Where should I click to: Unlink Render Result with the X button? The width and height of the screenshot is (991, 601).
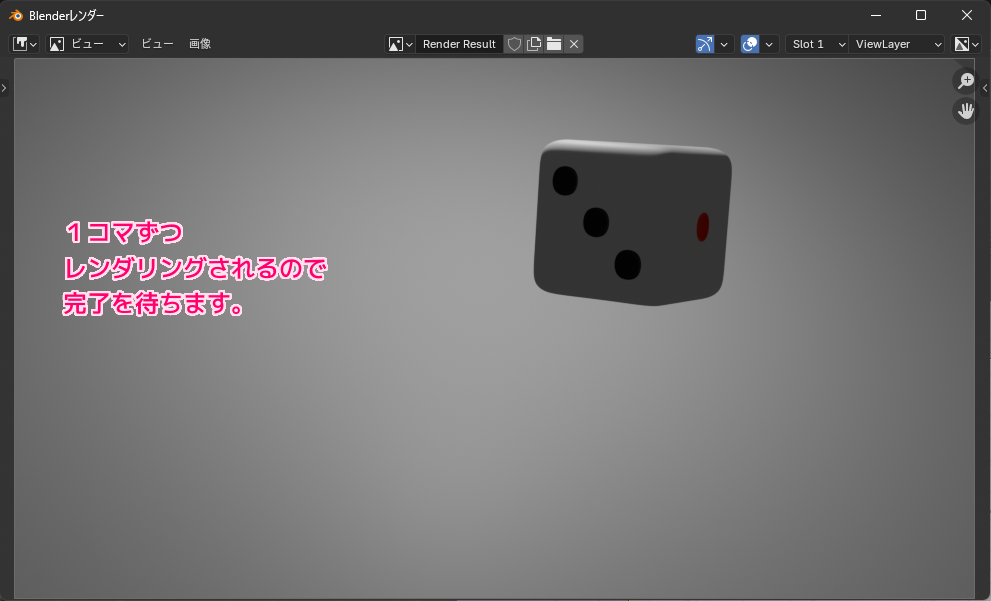click(x=573, y=43)
